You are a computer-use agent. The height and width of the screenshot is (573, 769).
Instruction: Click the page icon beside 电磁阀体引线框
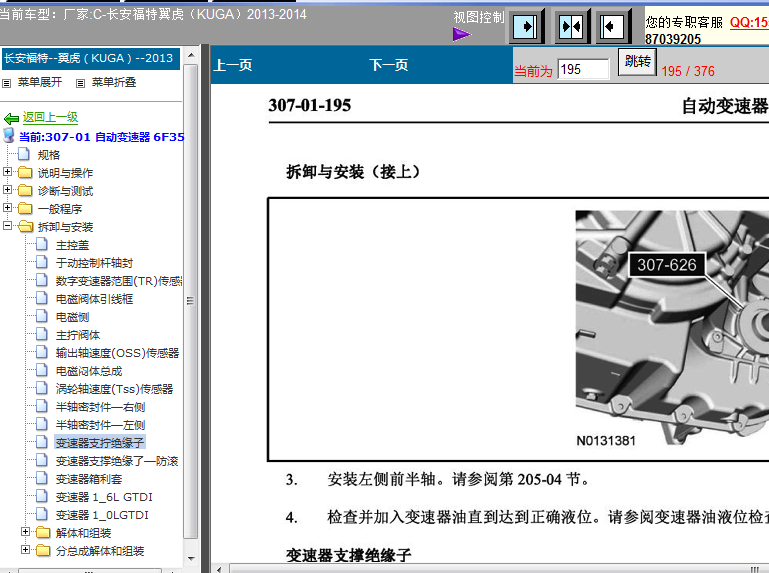(x=42, y=298)
